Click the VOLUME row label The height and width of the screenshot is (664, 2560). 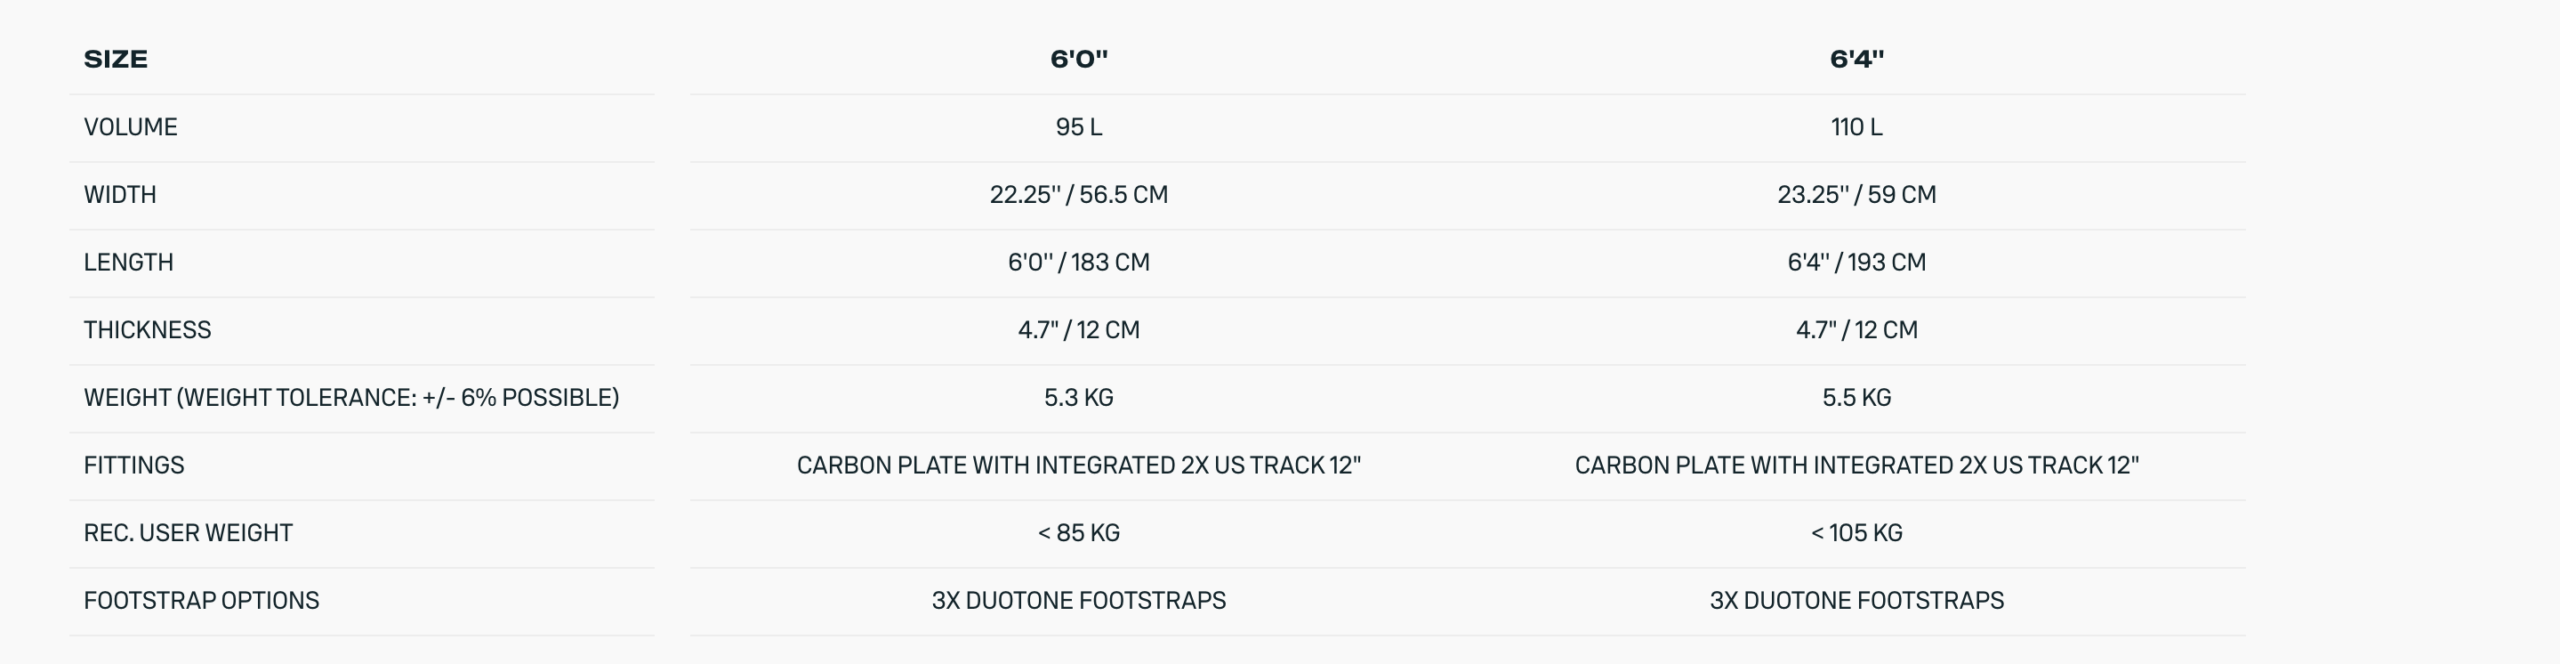coord(131,127)
